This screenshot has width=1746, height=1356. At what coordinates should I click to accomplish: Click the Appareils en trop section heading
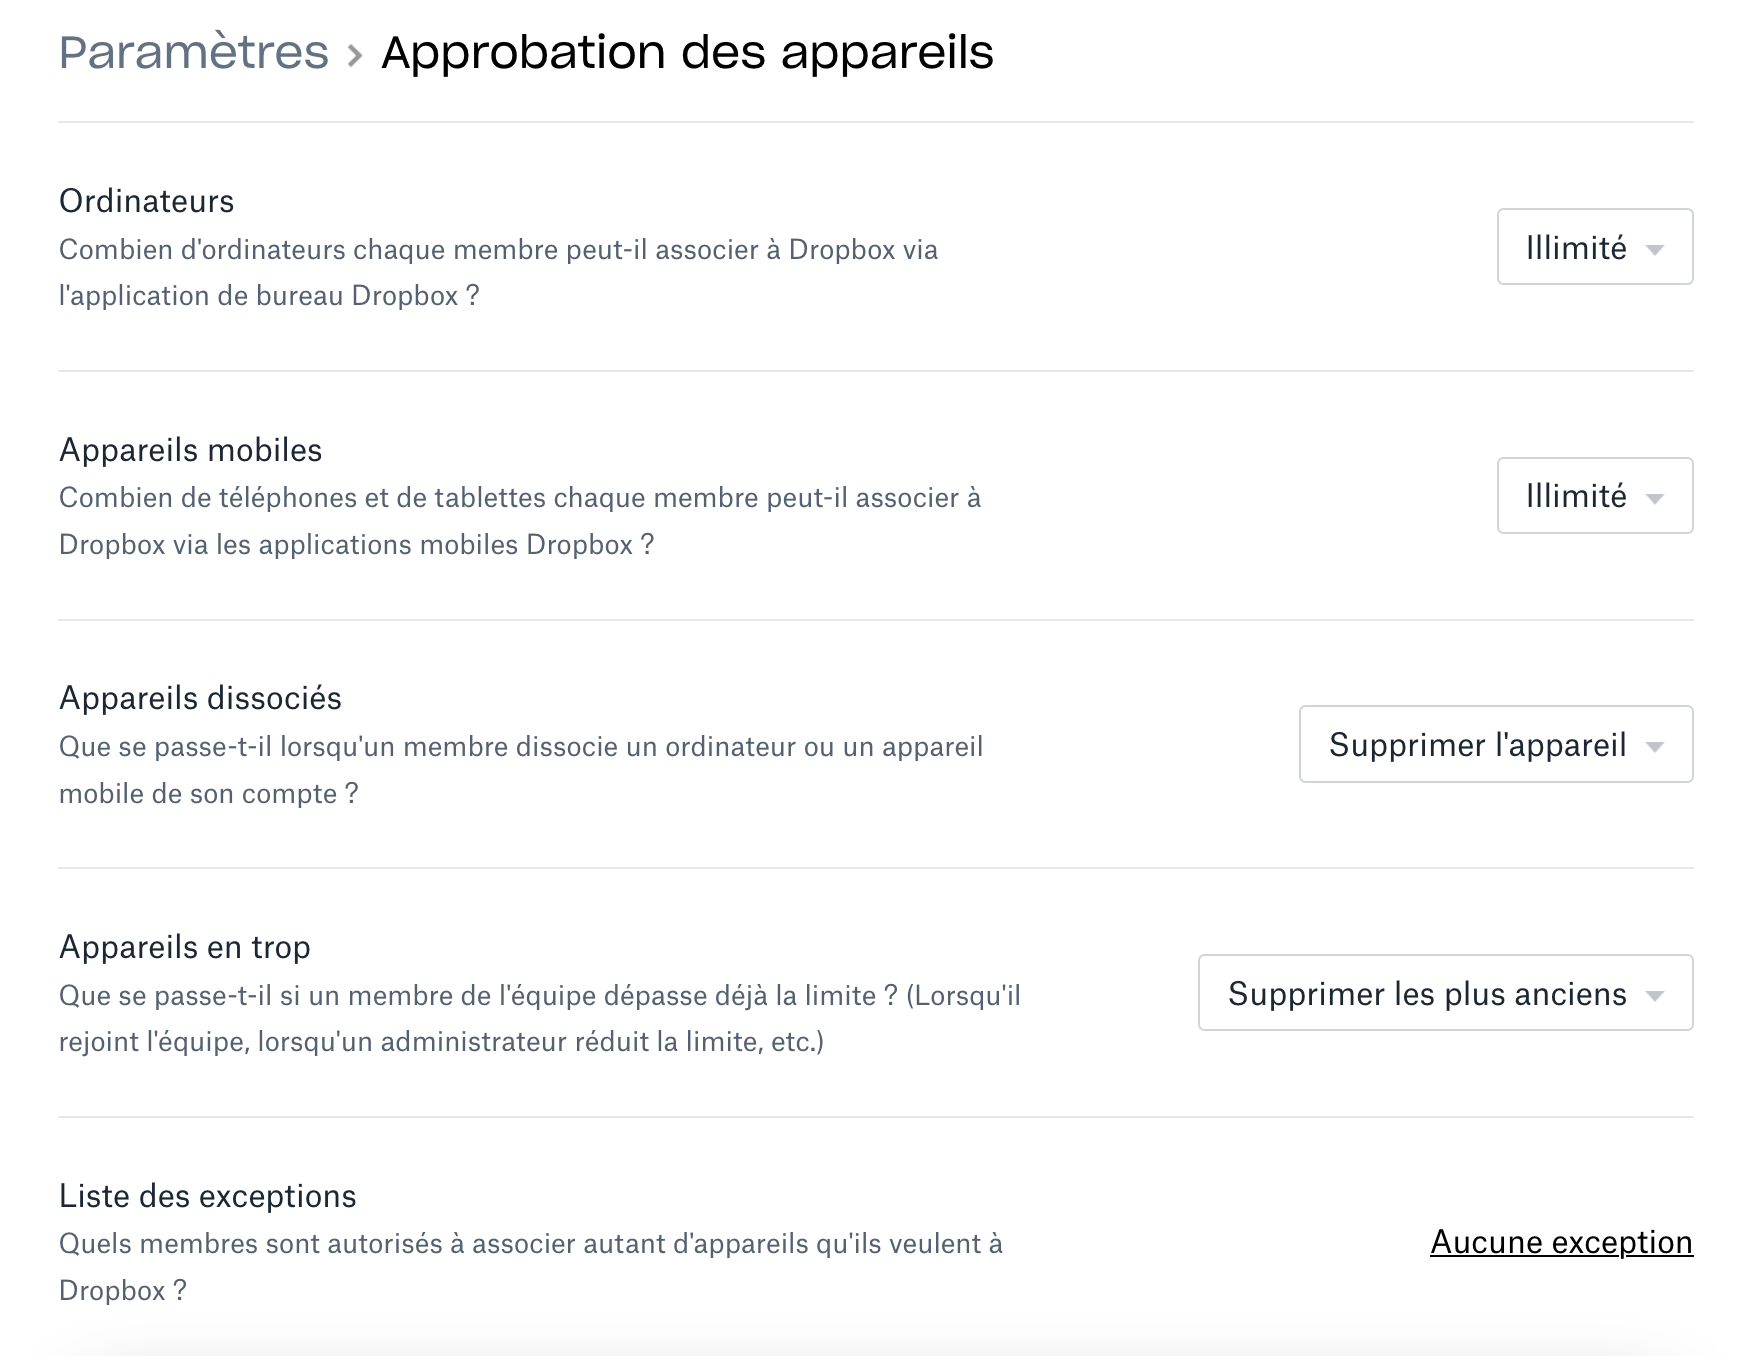click(185, 947)
